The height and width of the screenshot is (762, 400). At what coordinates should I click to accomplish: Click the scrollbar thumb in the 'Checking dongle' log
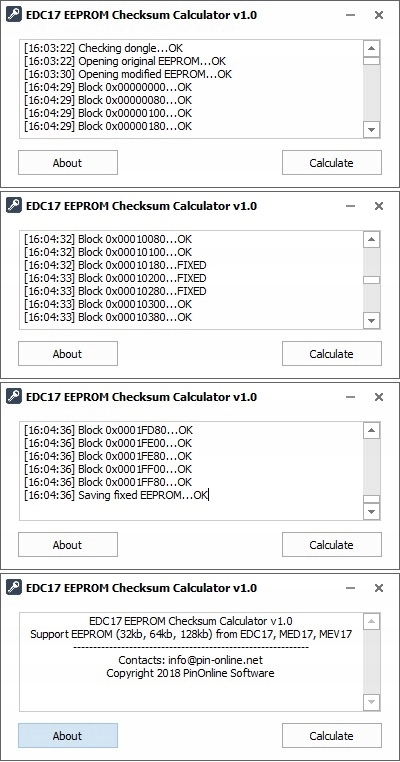(x=371, y=61)
